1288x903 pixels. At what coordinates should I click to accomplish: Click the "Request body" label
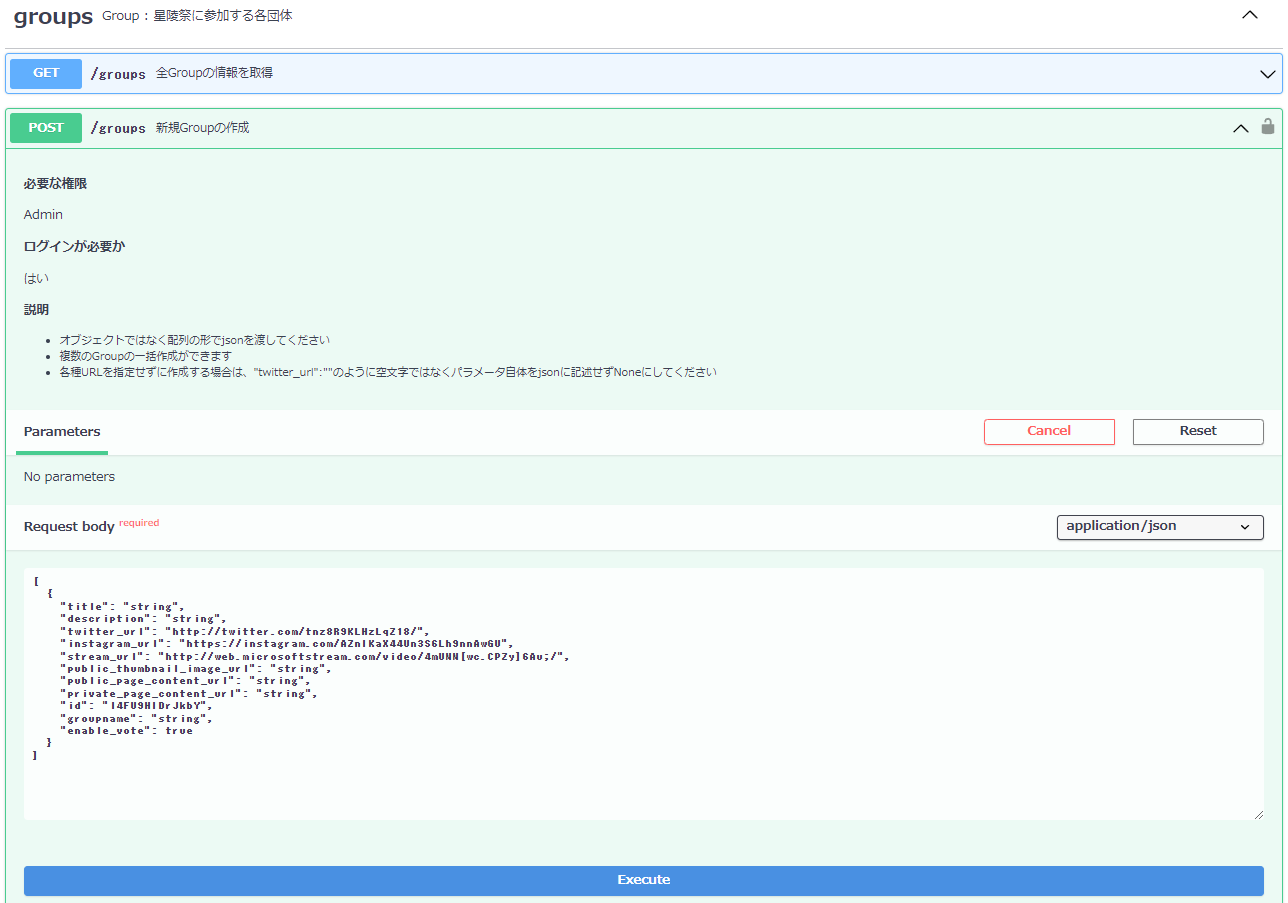[69, 527]
